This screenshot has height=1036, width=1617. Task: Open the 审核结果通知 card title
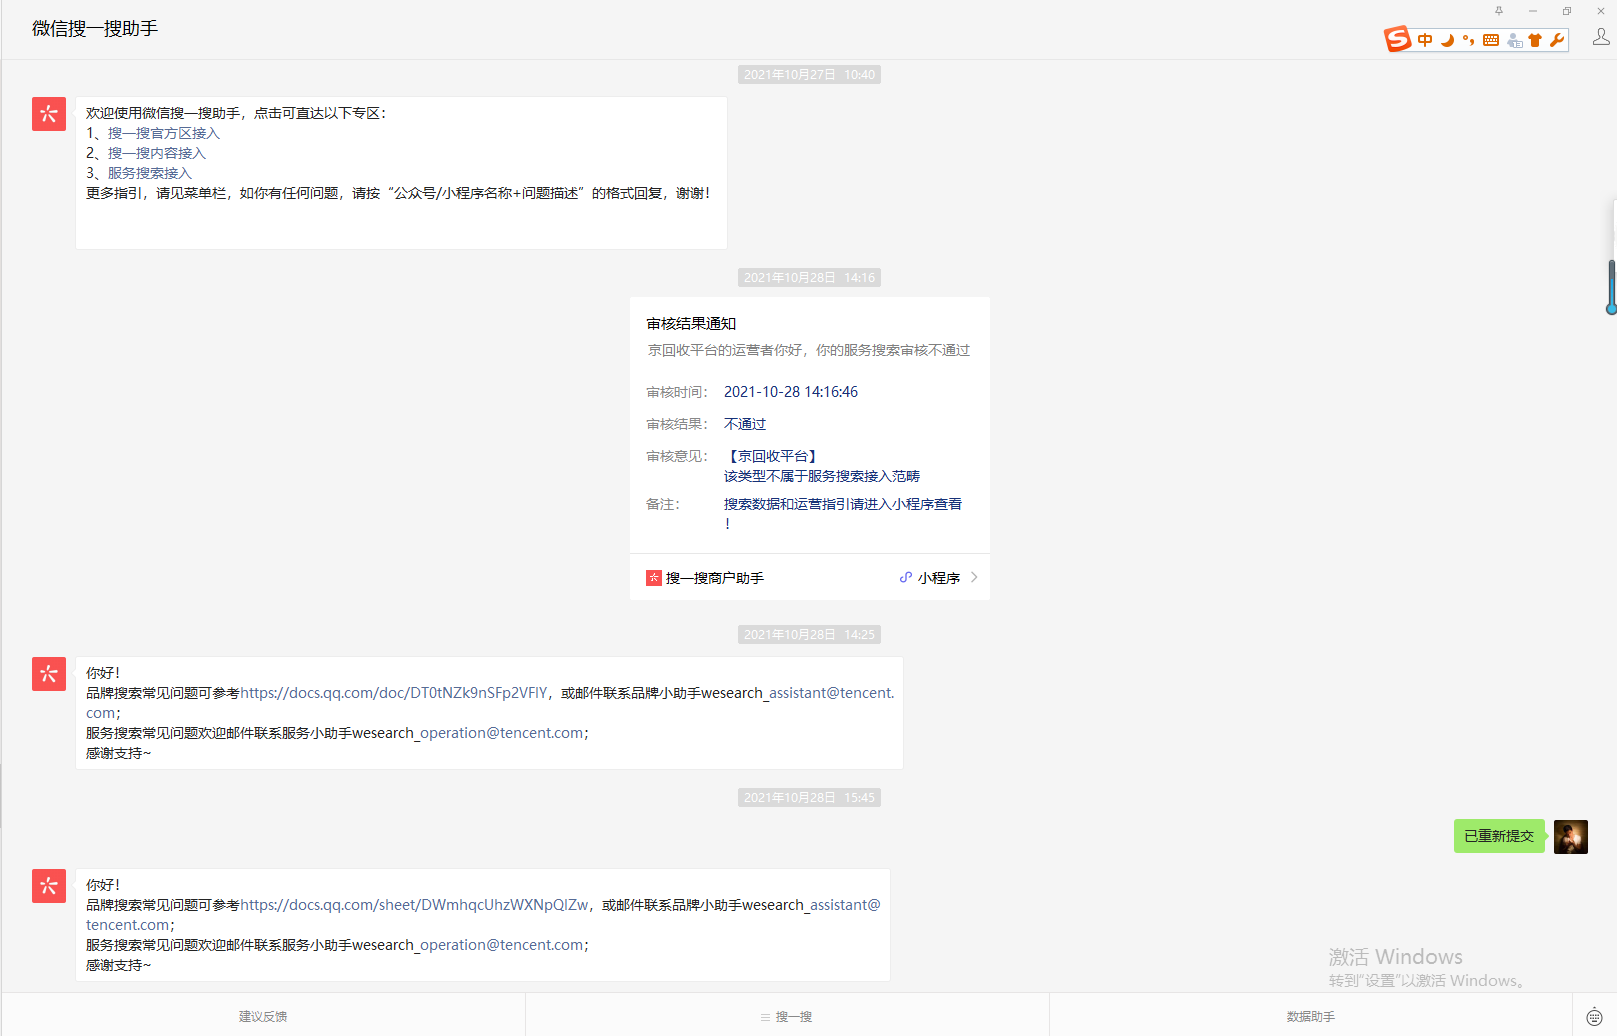[691, 324]
